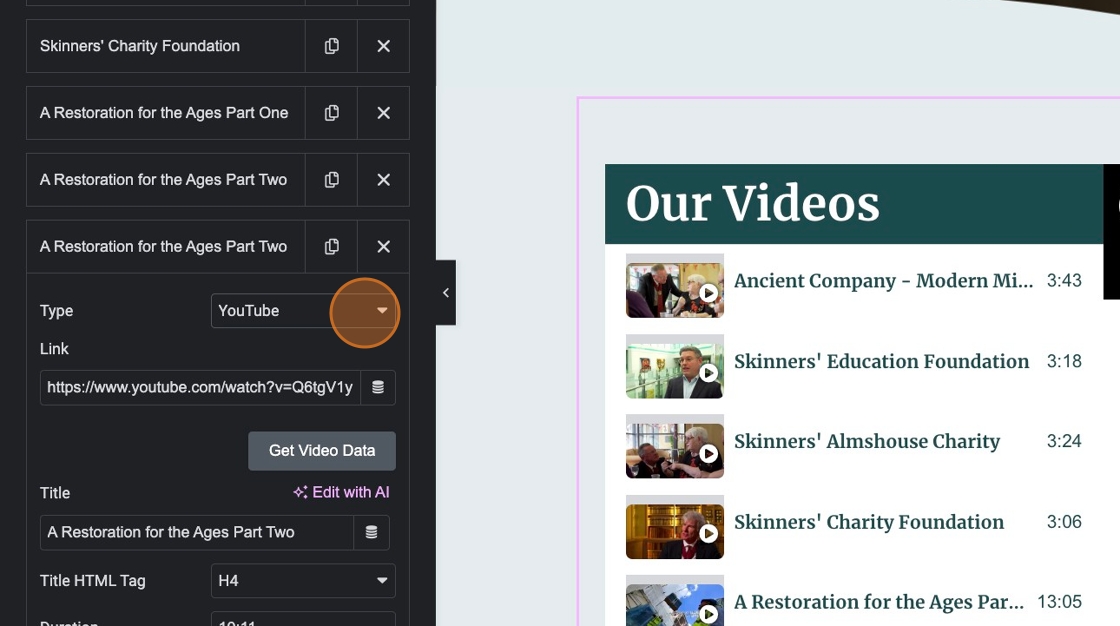Click the 3:24 duration label
Image resolution: width=1120 pixels, height=626 pixels.
coord(1064,442)
